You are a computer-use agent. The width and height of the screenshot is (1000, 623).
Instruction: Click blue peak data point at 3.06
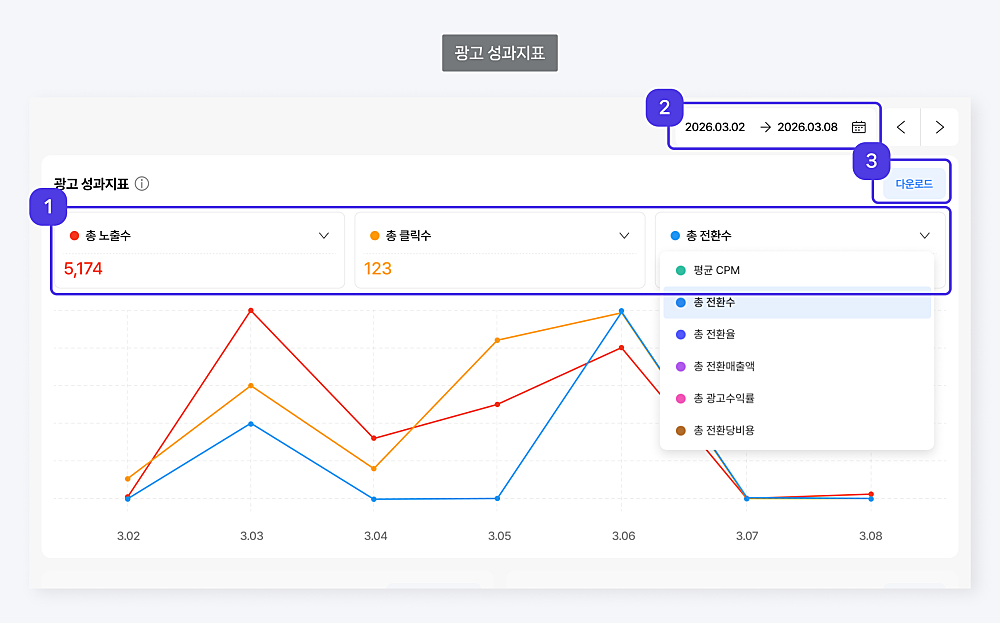(622, 311)
